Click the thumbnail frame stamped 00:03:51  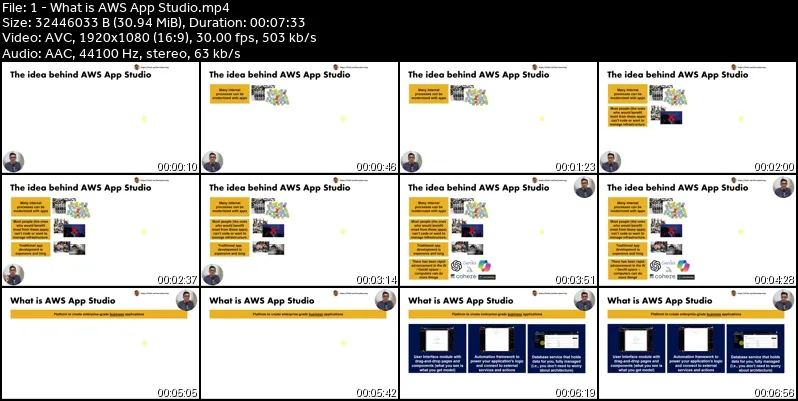[x=498, y=231]
